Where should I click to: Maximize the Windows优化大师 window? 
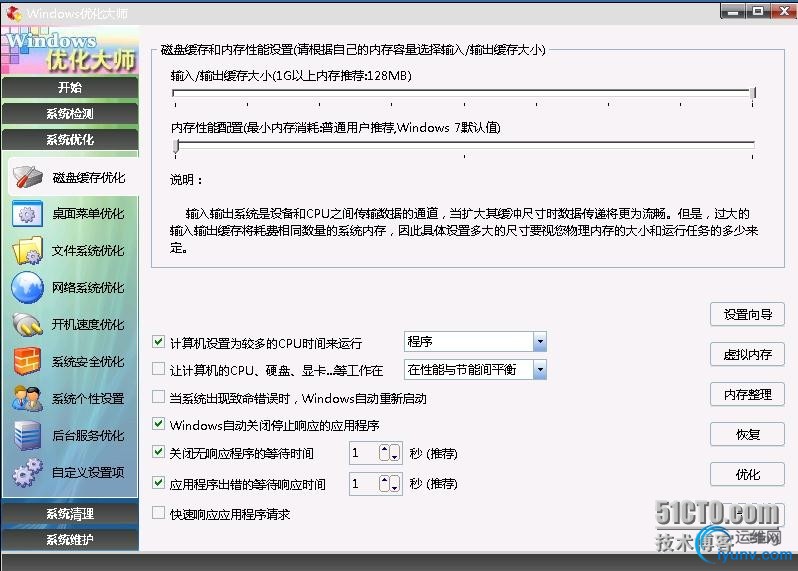[x=758, y=11]
